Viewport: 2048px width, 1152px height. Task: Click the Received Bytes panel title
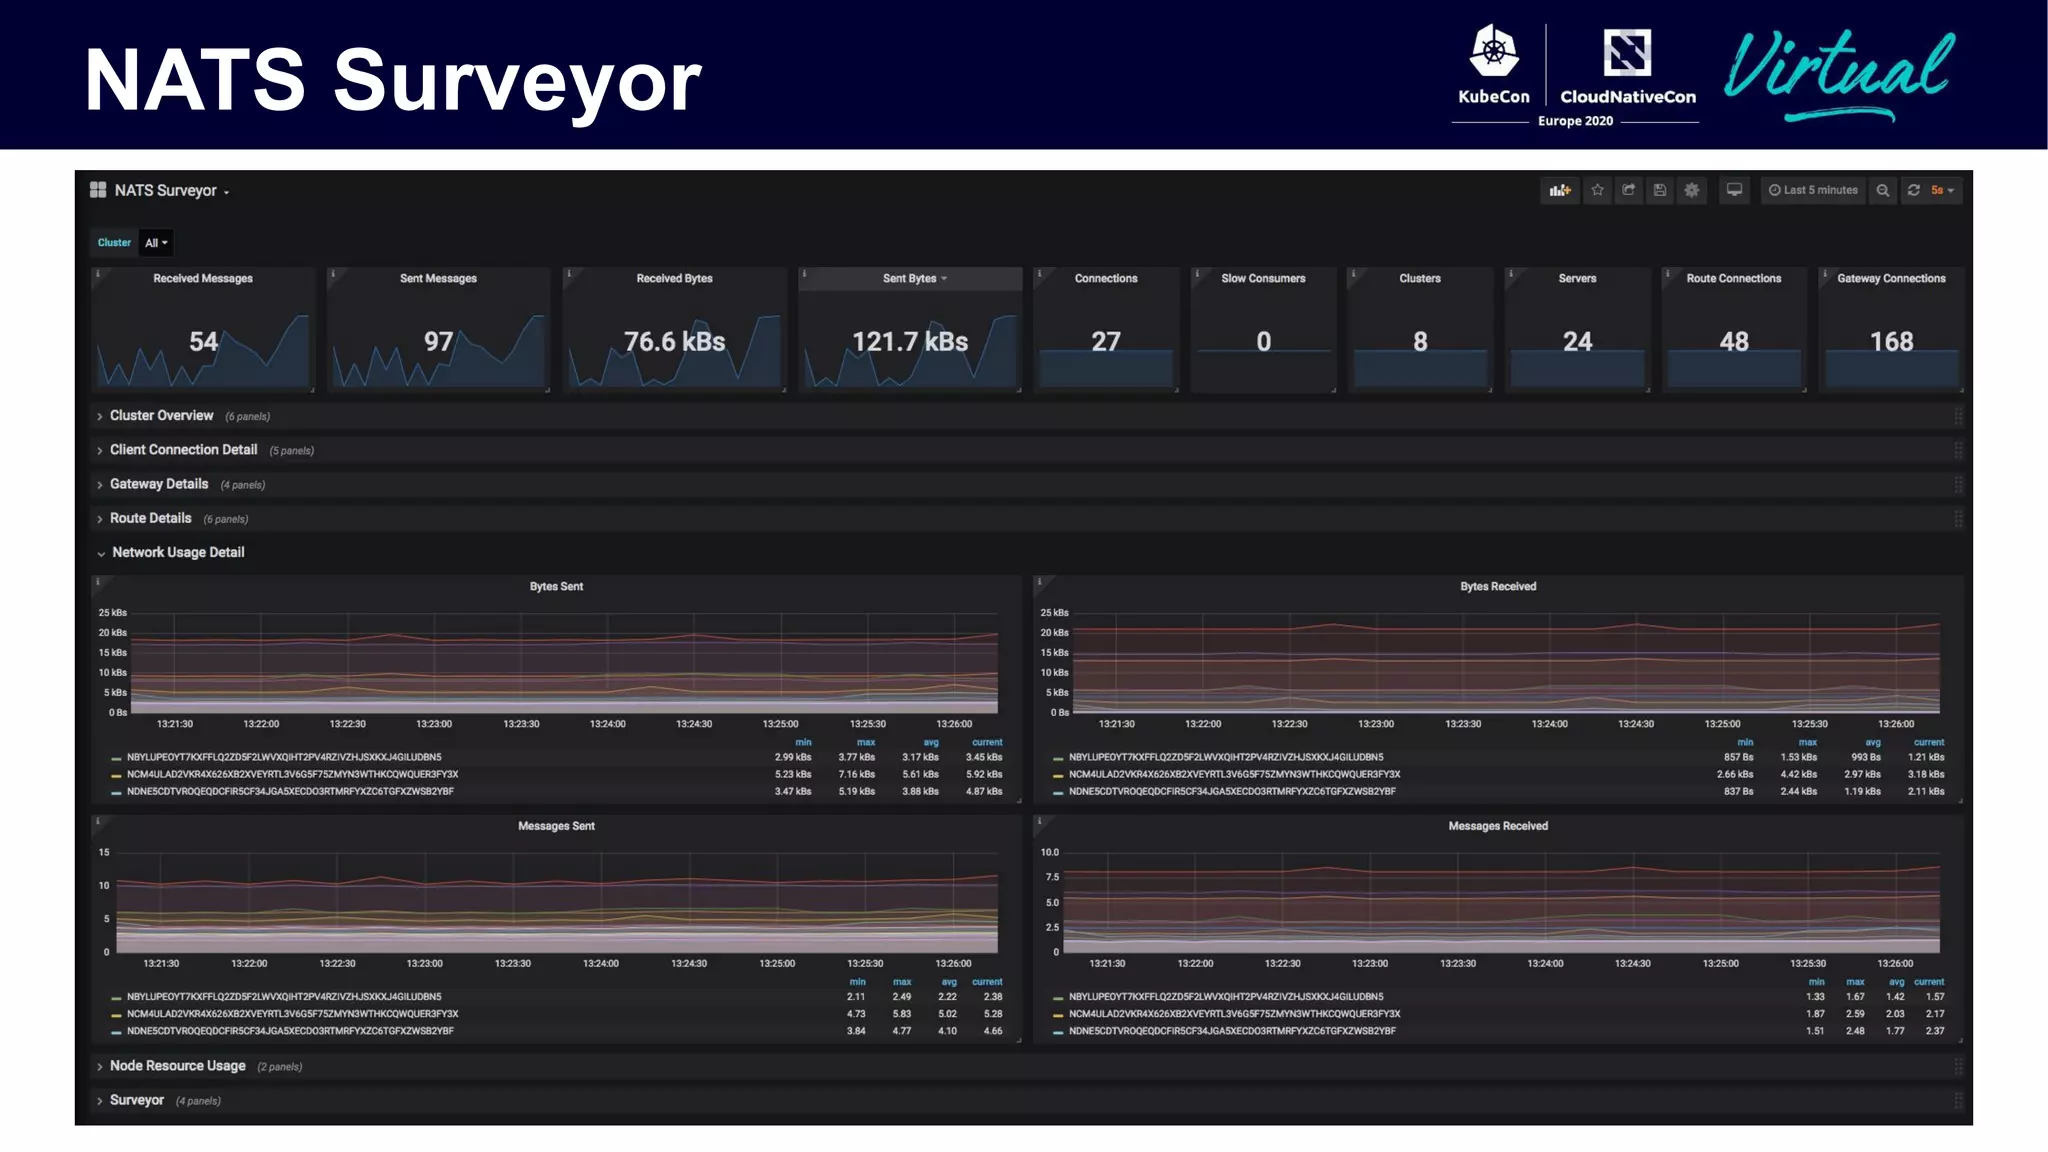674,278
